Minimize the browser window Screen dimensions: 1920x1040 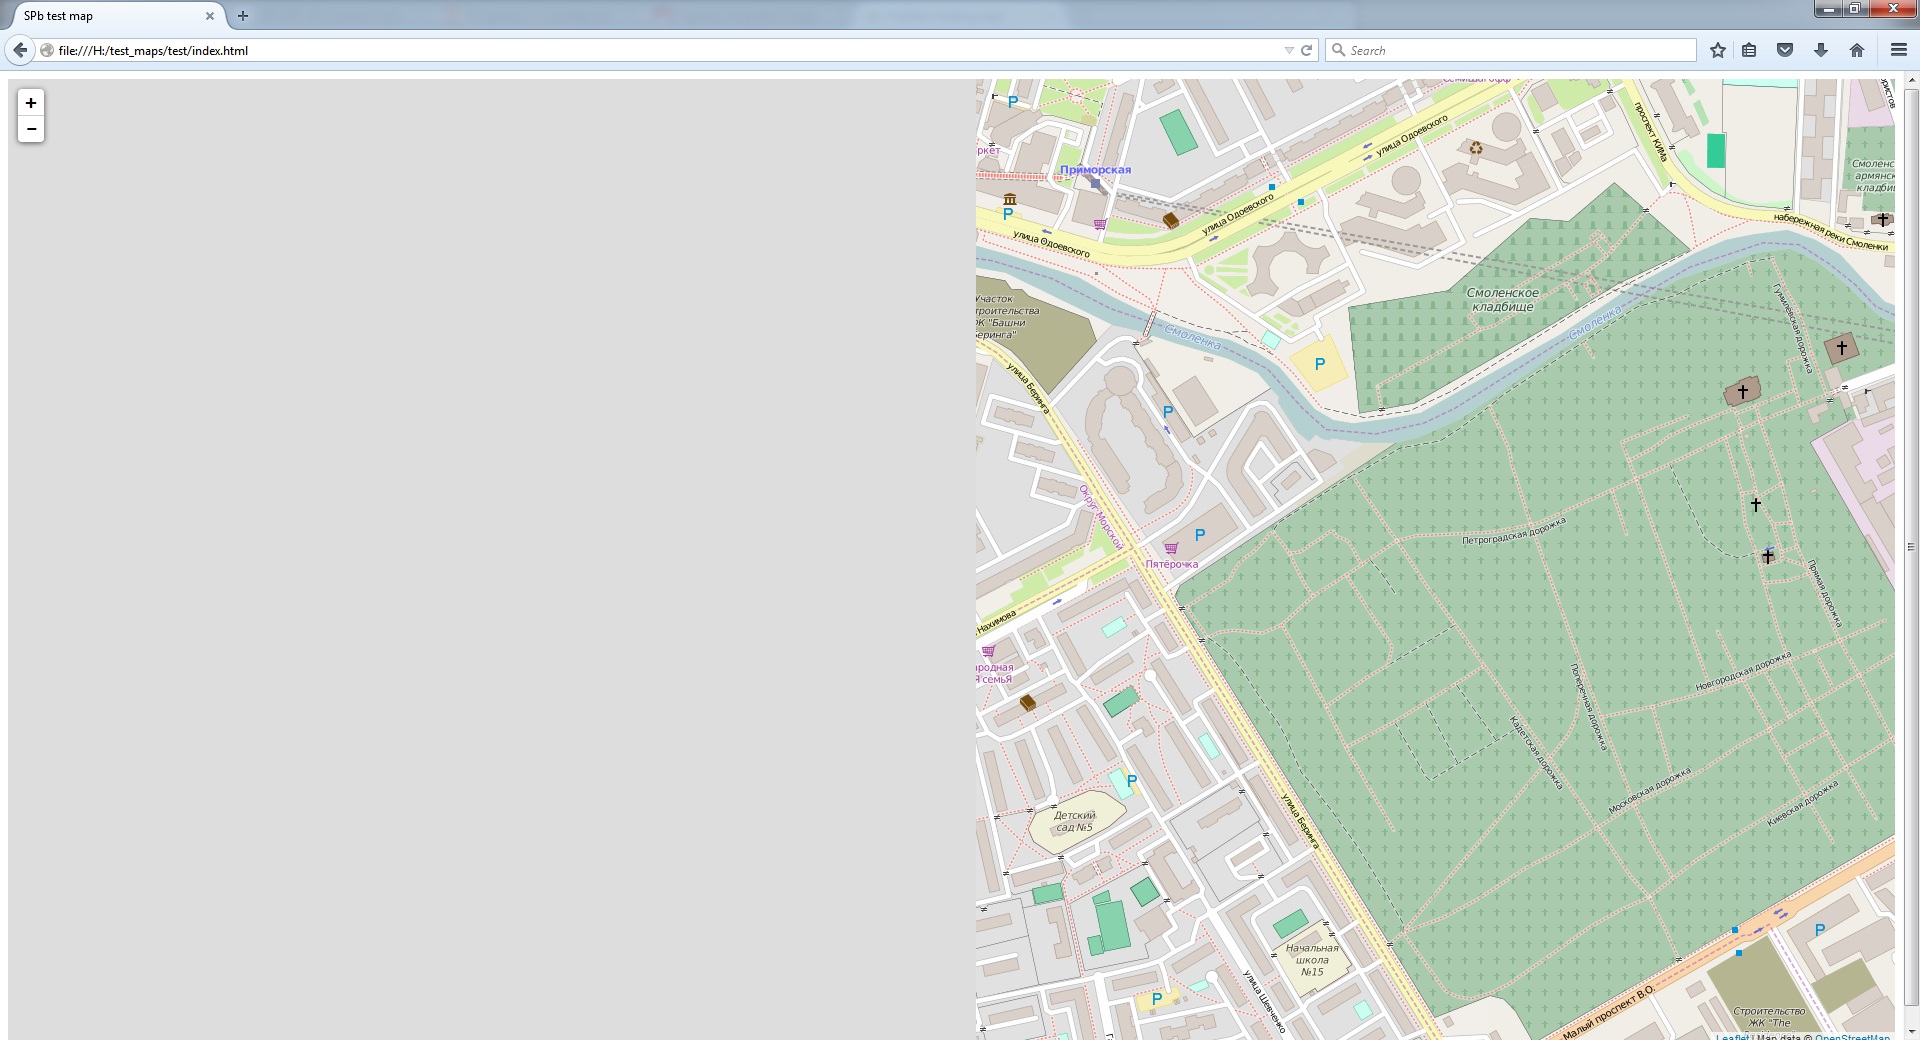(1829, 9)
